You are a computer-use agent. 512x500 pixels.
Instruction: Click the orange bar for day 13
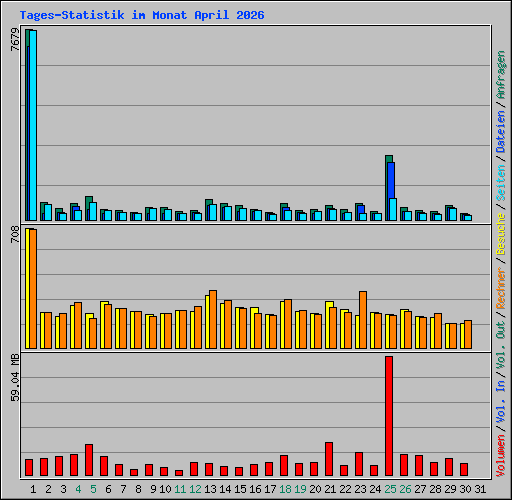pyautogui.click(x=213, y=319)
